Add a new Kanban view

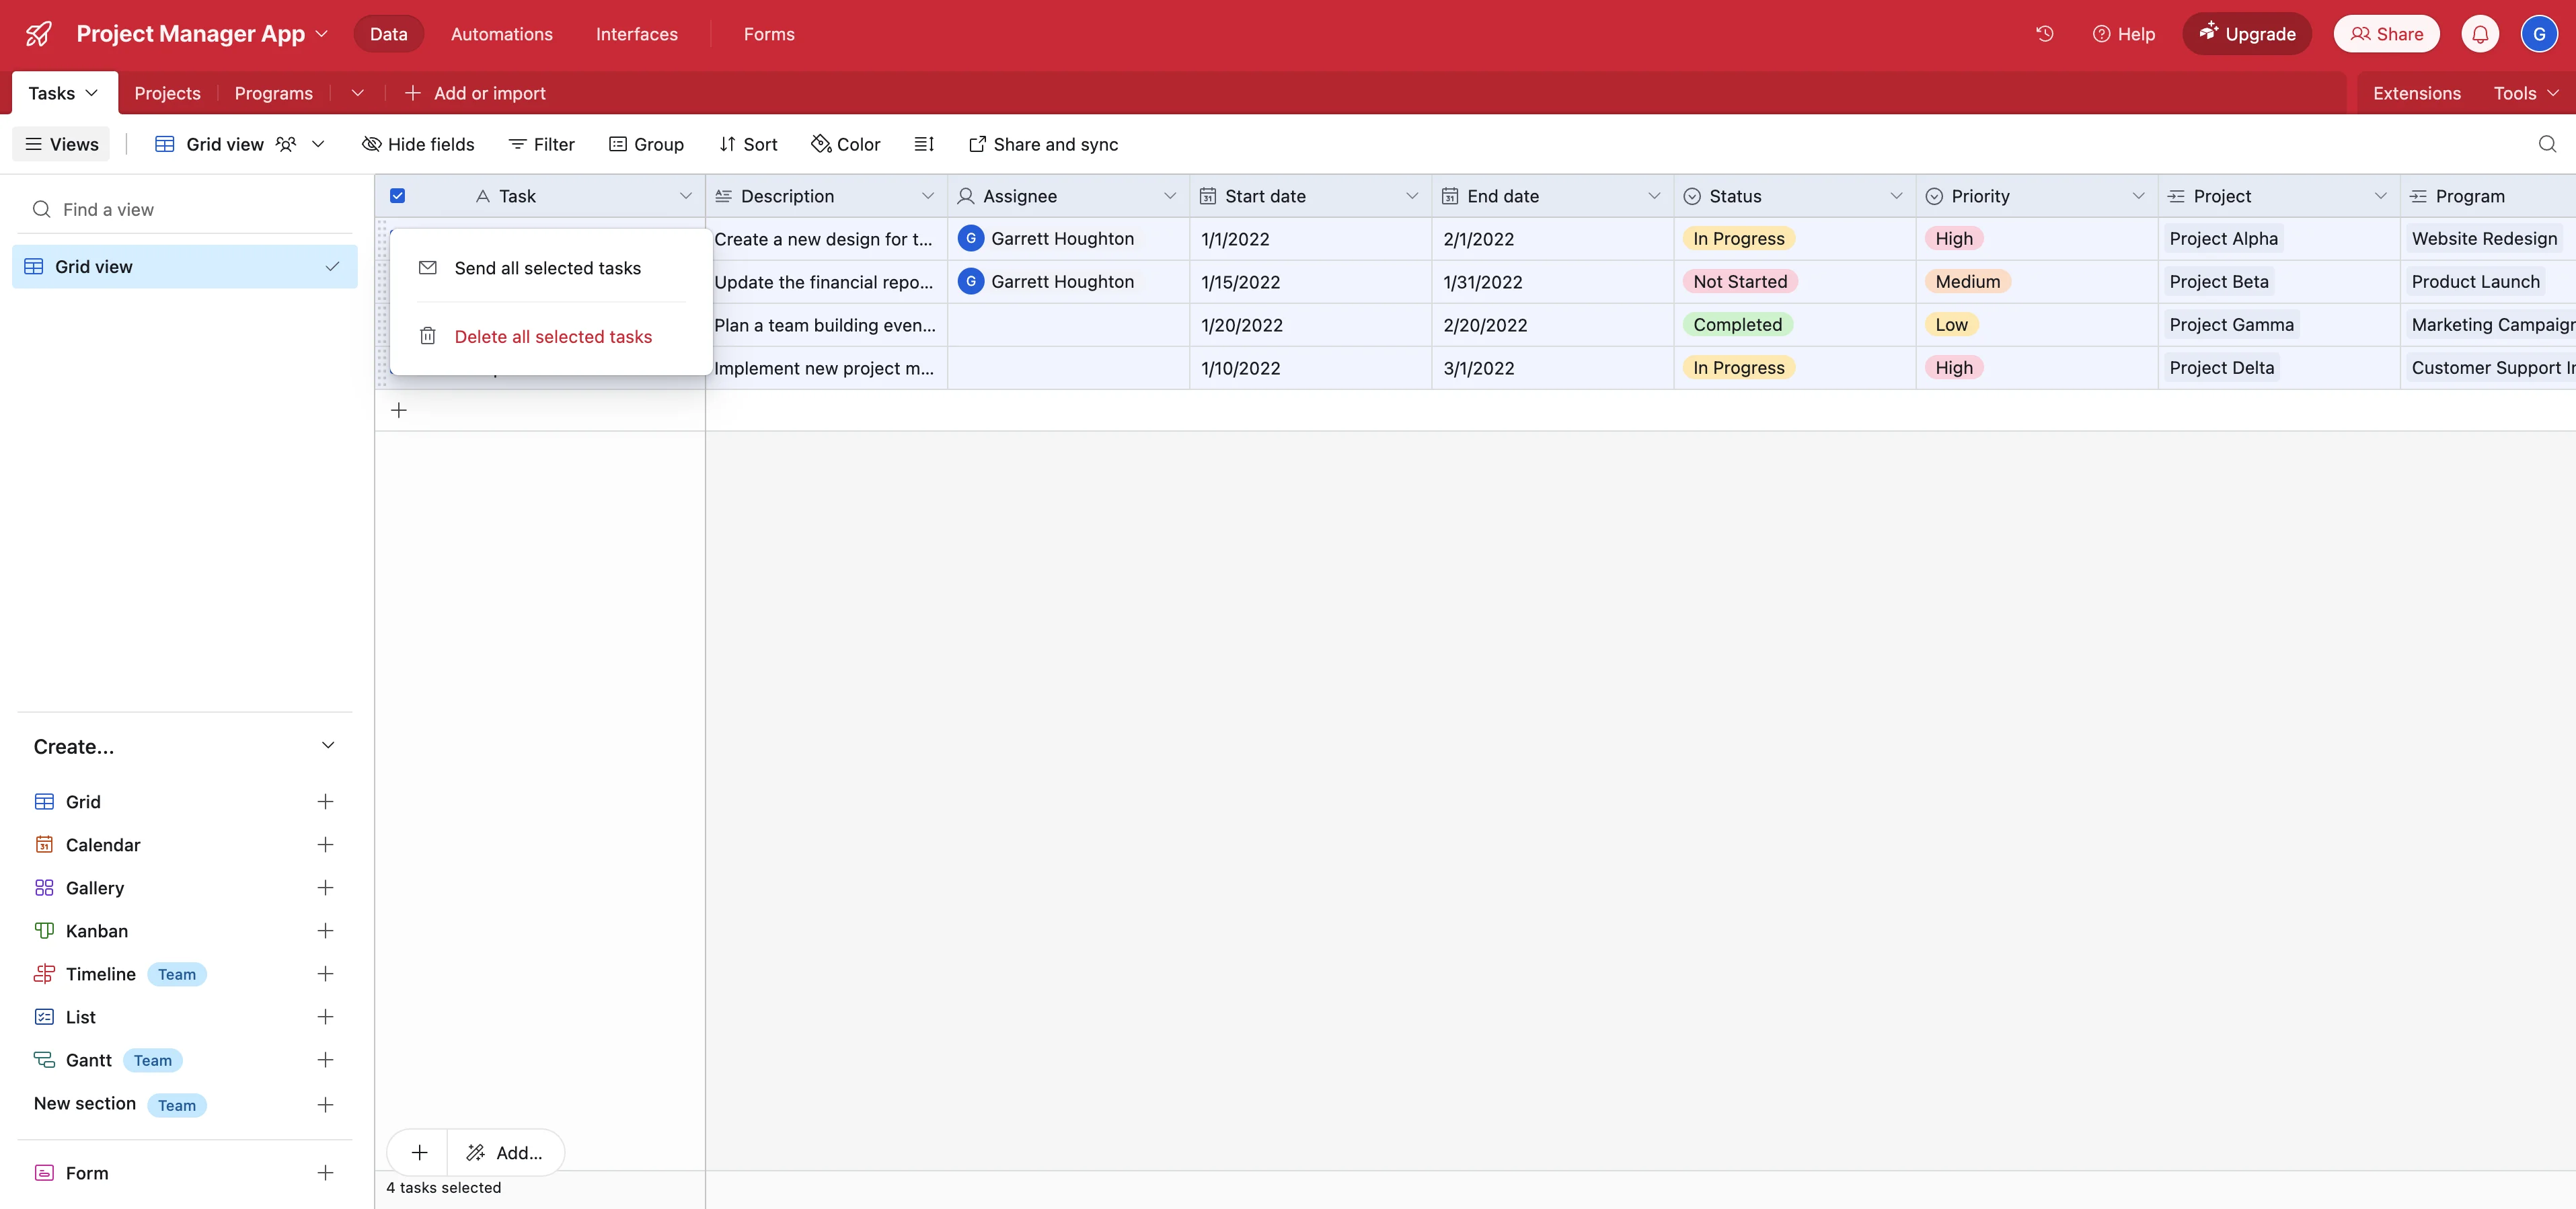tap(325, 931)
